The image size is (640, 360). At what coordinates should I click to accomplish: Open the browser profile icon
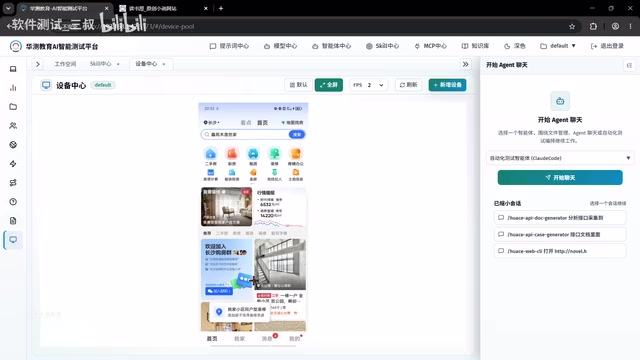pyautogui.click(x=615, y=27)
